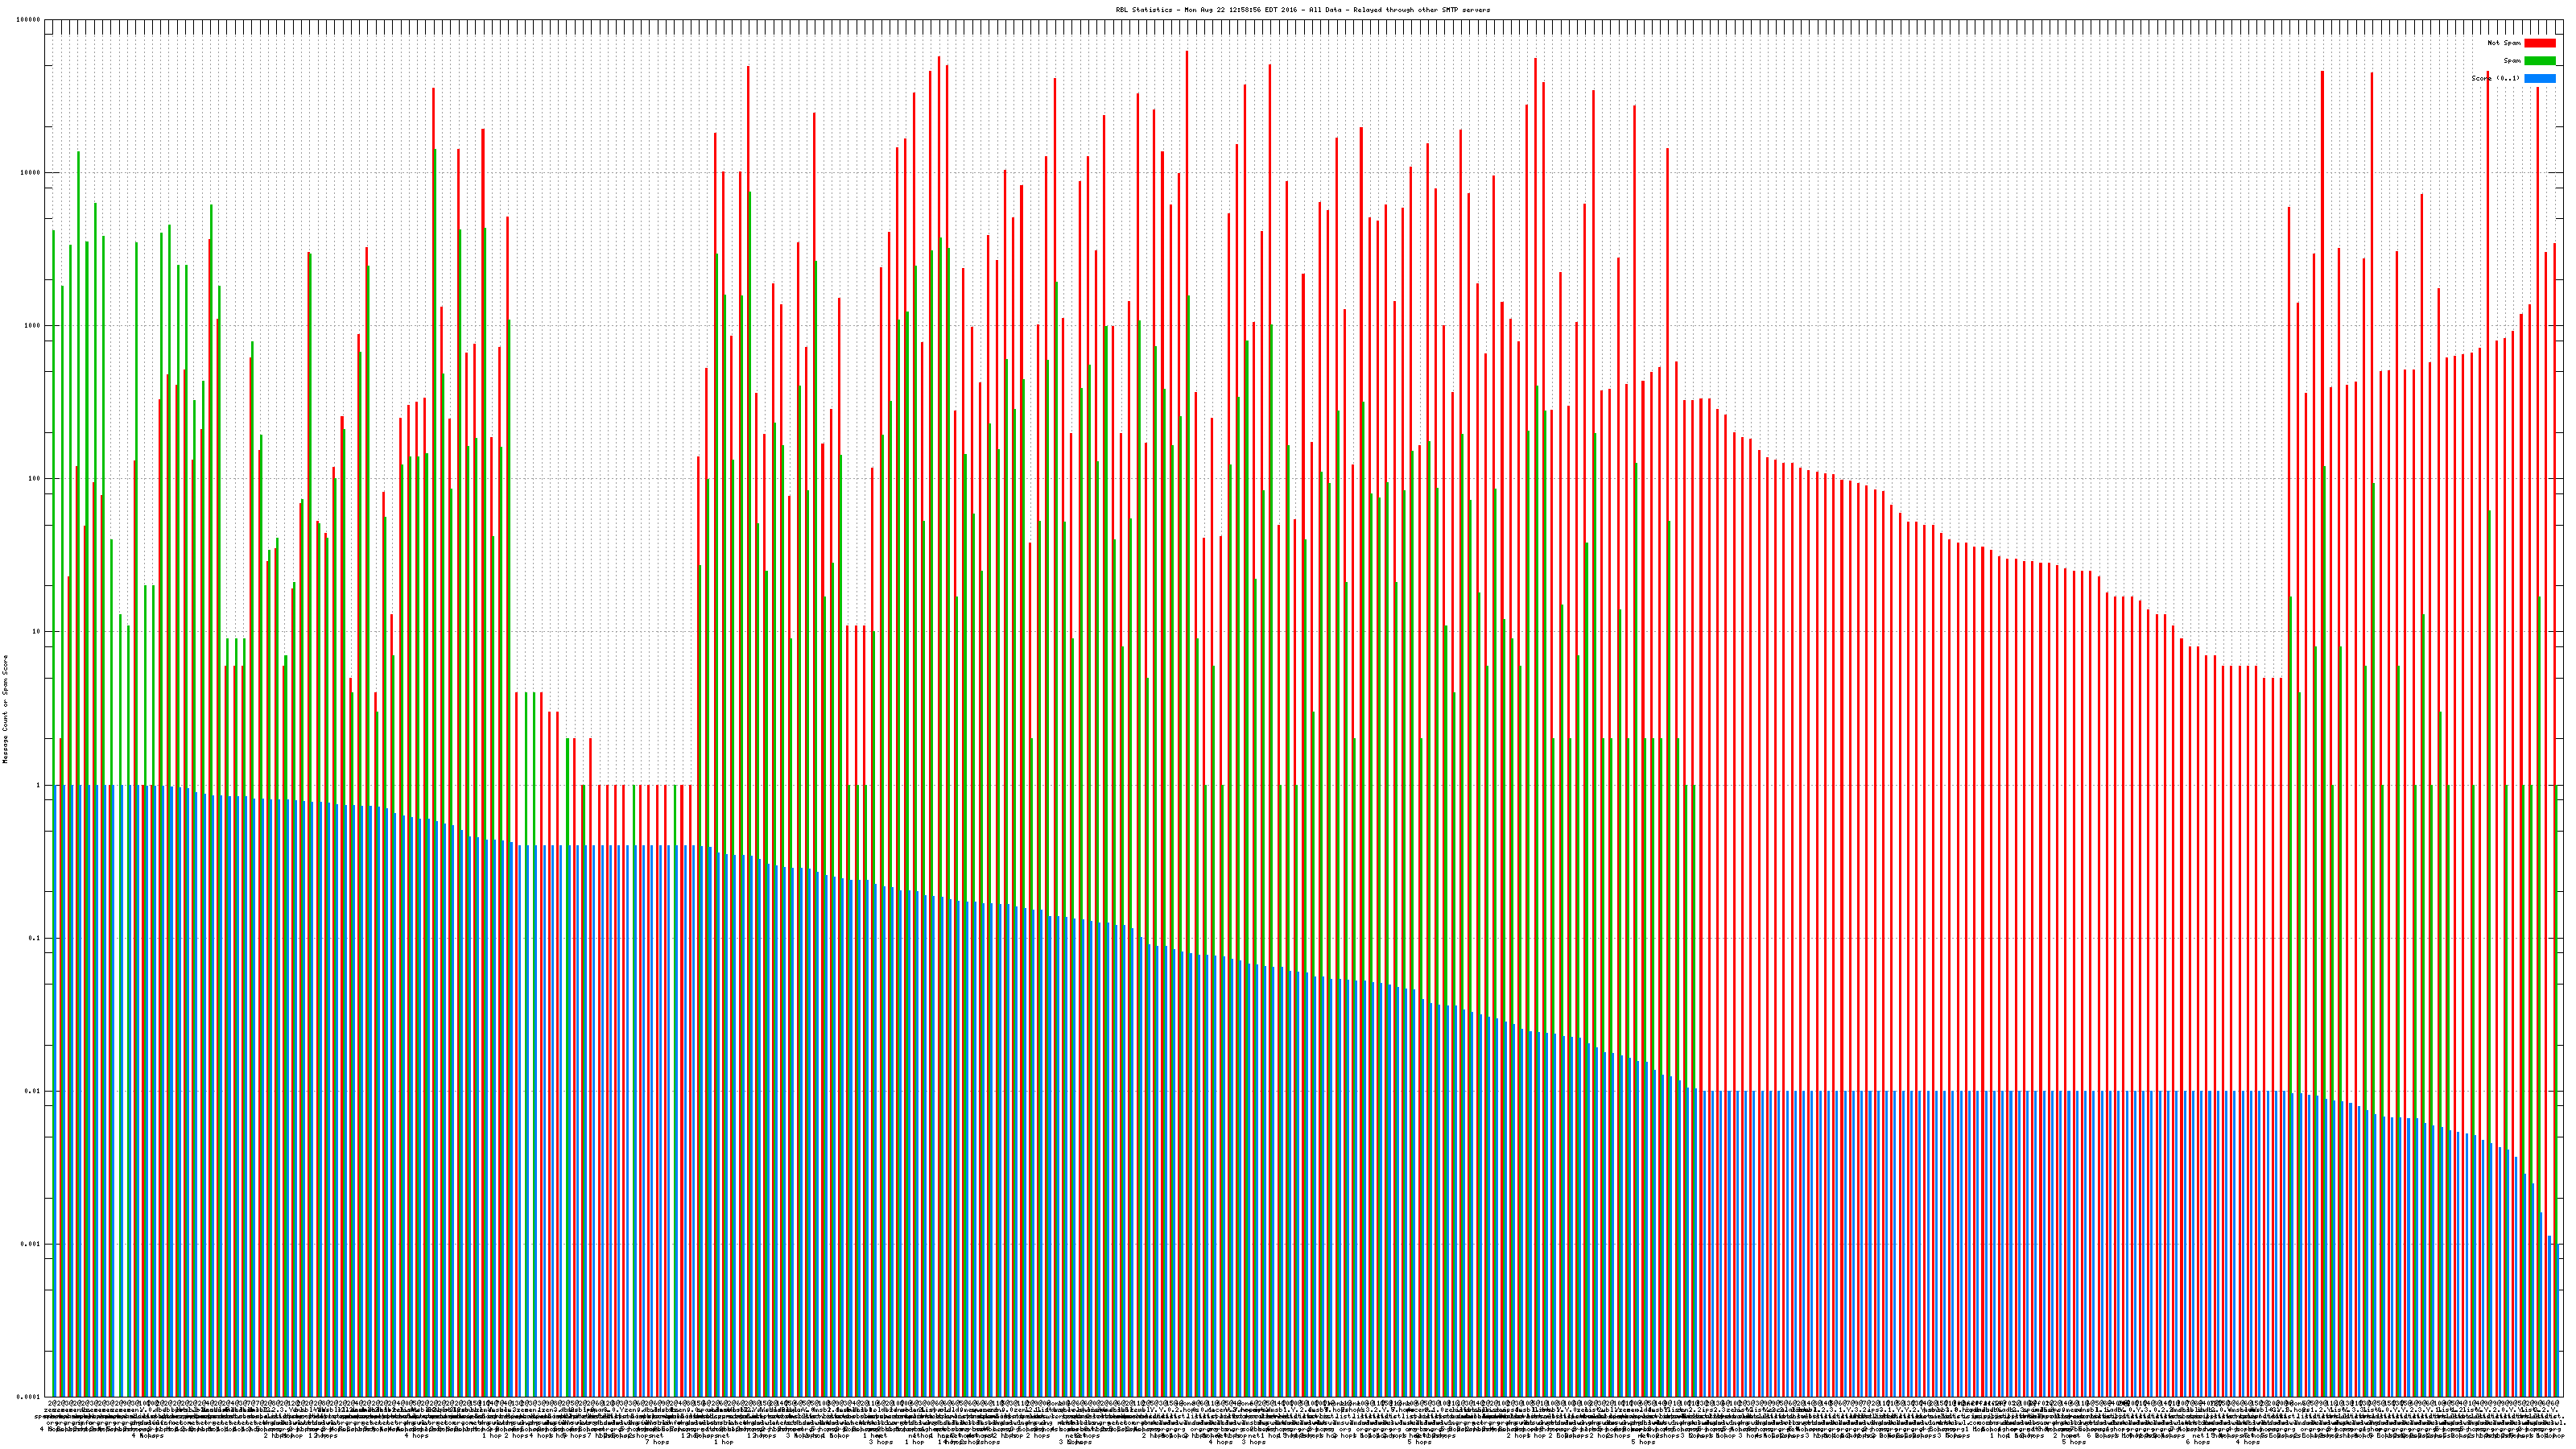Click the 100000 y-axis tick label

click(29, 20)
